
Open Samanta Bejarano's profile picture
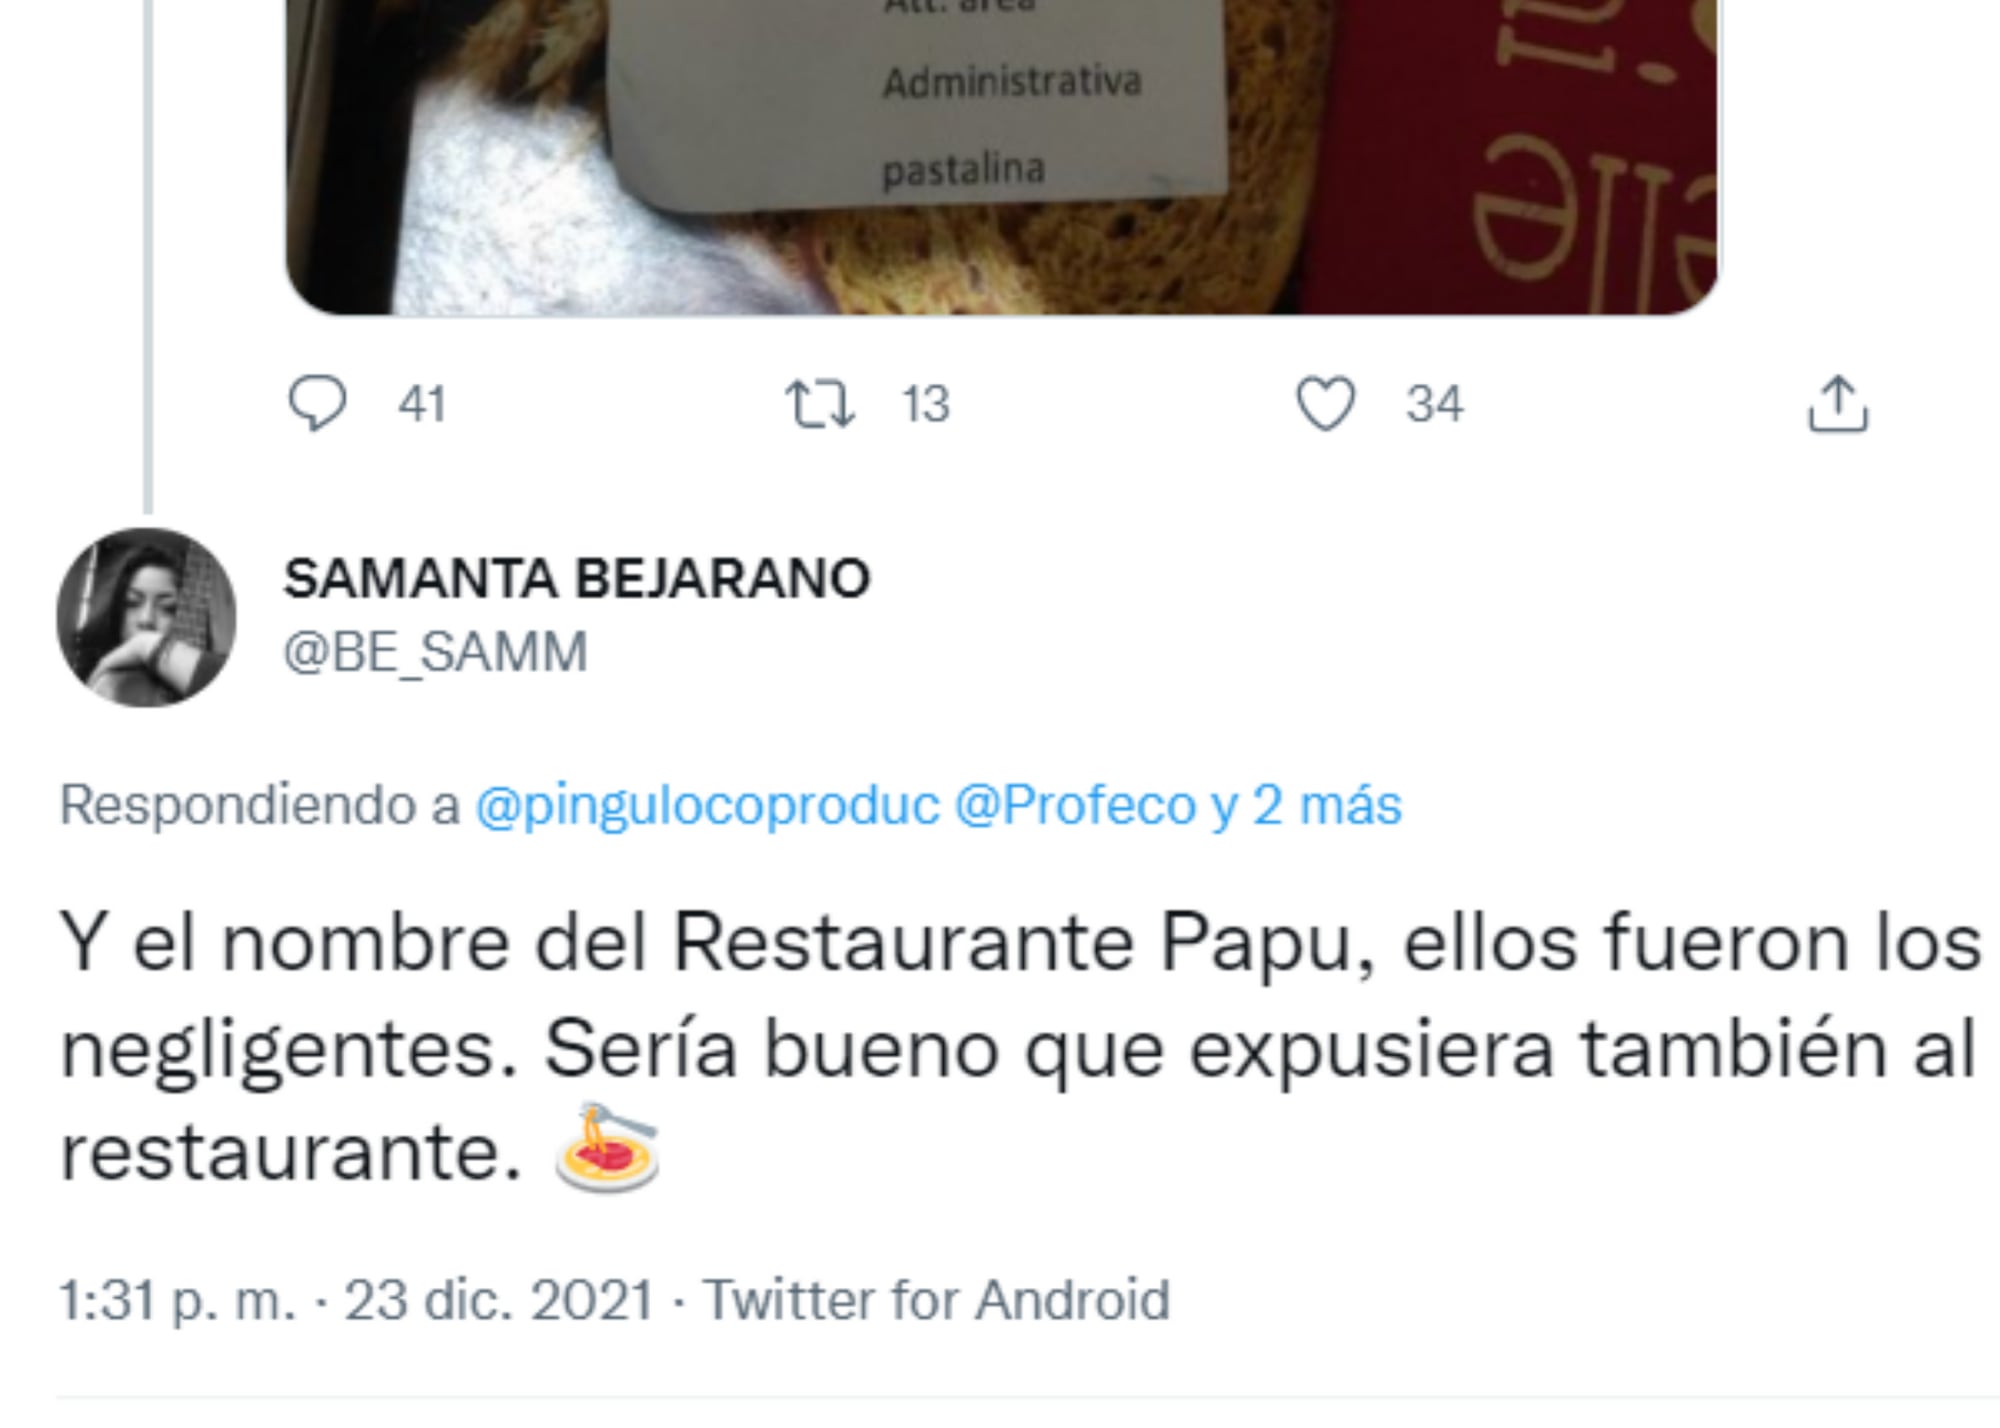(x=147, y=618)
